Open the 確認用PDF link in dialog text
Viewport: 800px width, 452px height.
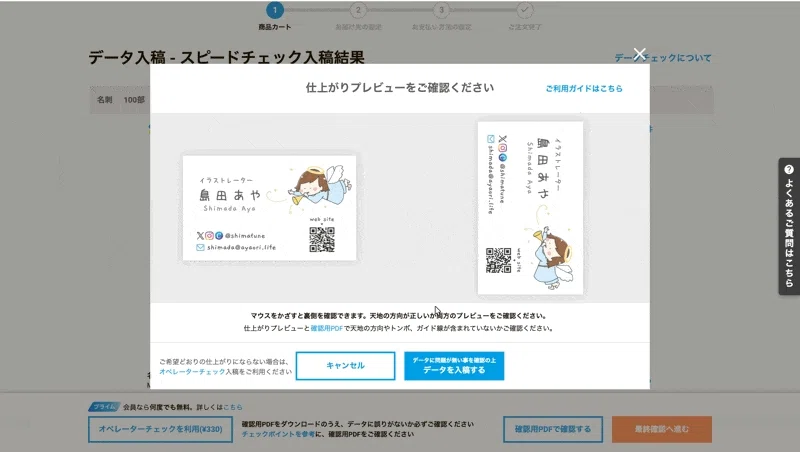click(327, 329)
